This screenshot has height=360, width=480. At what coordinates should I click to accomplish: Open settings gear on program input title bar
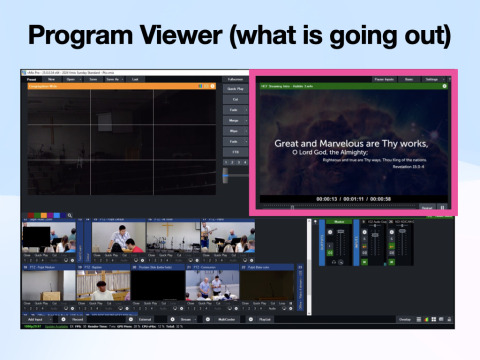pos(444,86)
